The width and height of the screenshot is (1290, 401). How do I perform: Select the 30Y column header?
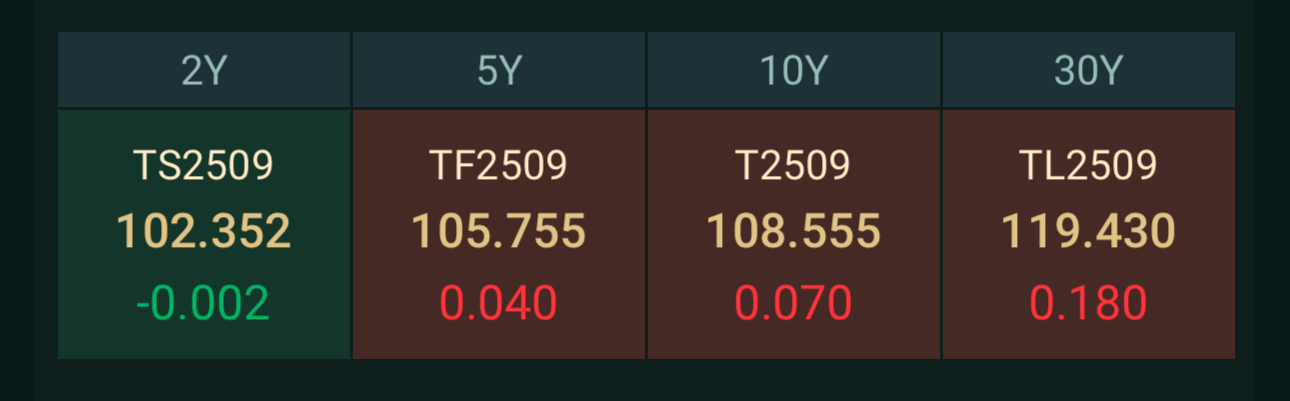tap(1089, 70)
